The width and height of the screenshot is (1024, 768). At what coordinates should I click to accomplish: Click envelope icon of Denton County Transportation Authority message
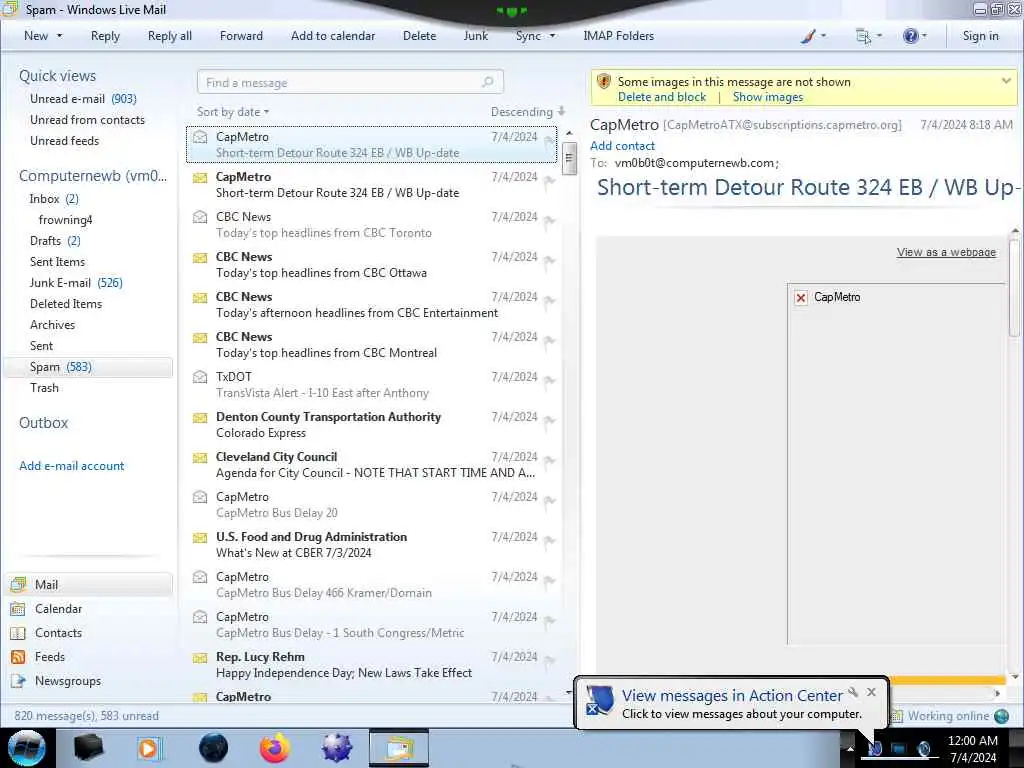pos(200,417)
